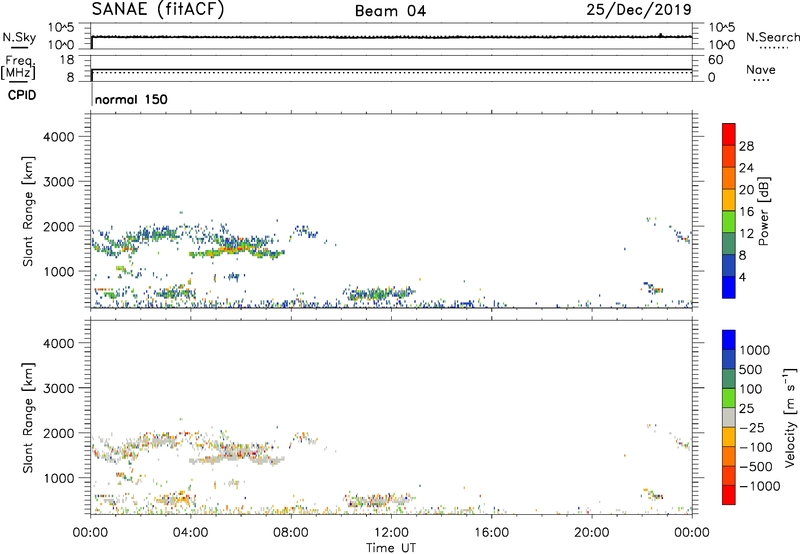This screenshot has width=800, height=554.
Task: Click the 16:00 time axis label
Action: click(491, 532)
